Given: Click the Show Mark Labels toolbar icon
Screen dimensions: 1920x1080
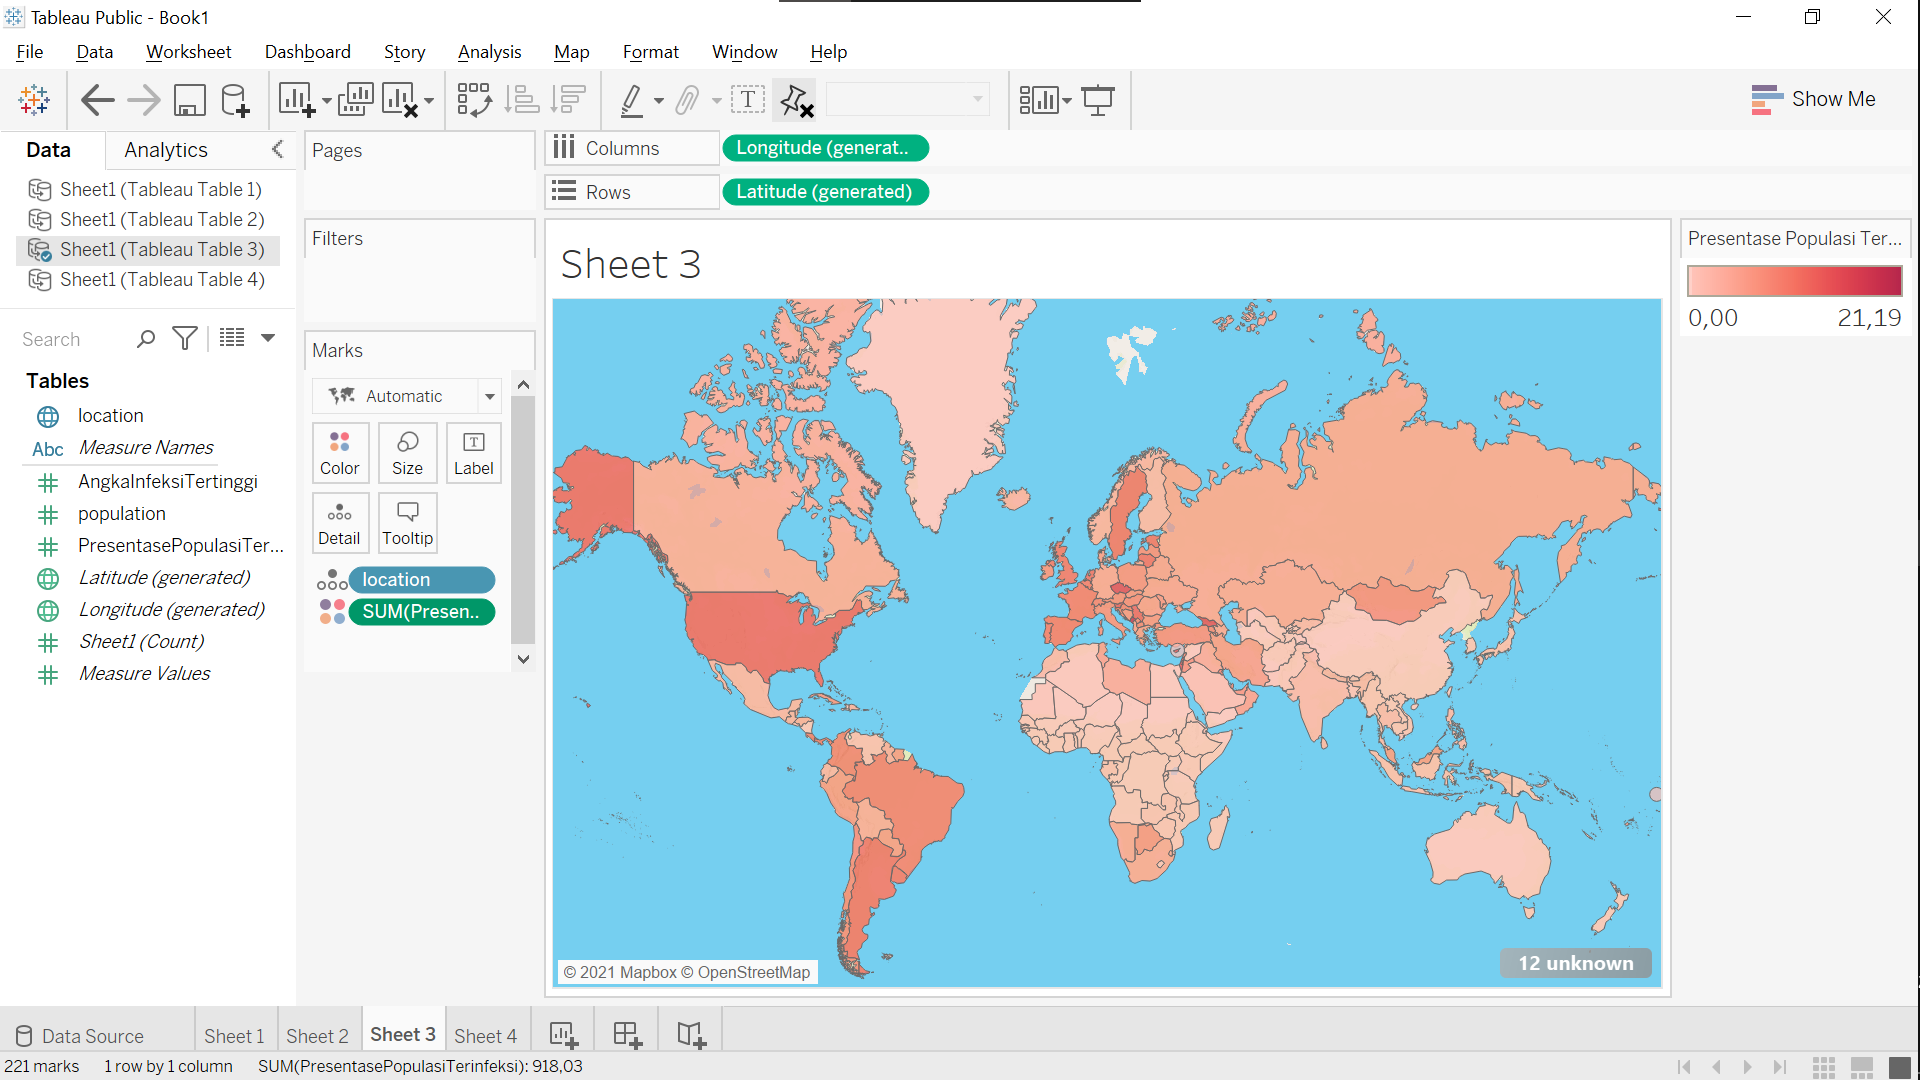Looking at the screenshot, I should [748, 99].
